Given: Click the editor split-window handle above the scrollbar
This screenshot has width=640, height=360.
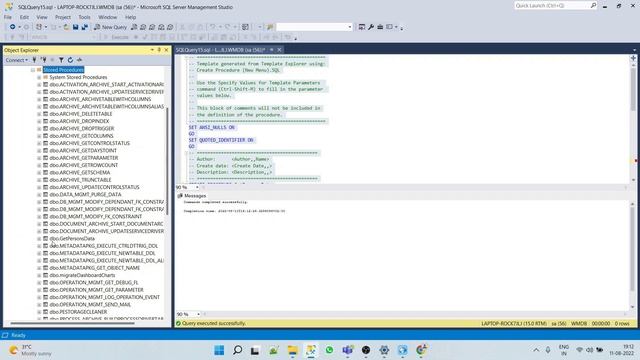Looking at the screenshot, I should (633, 58).
